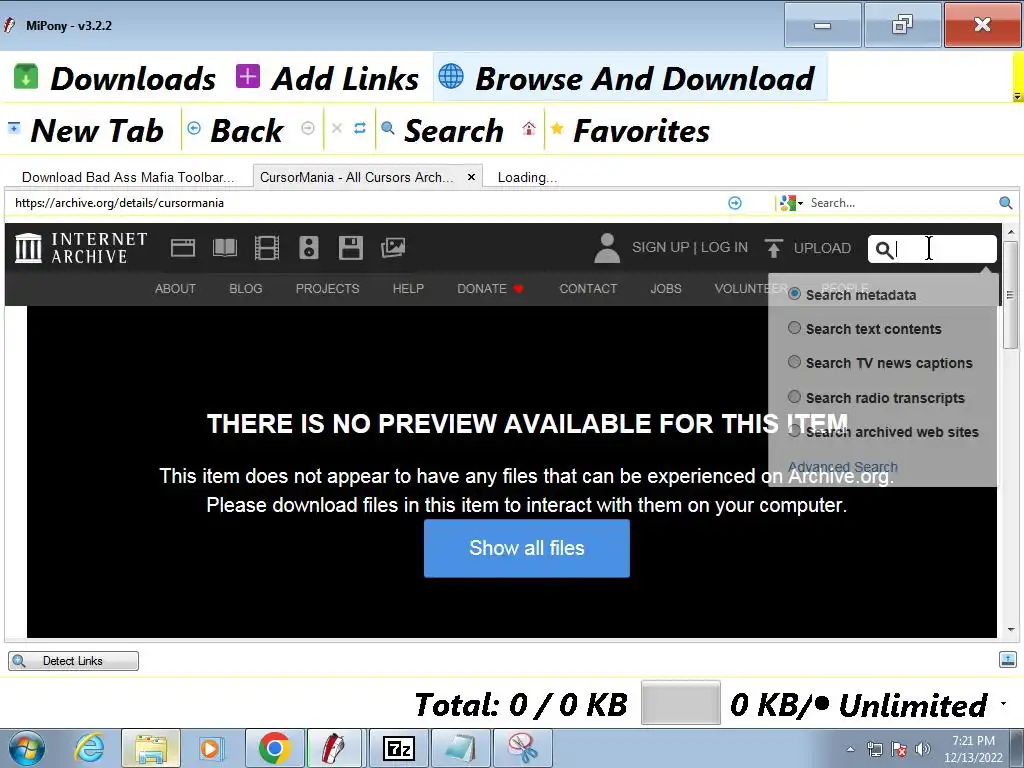
Task: Open the Advanced Search link
Action: coord(842,467)
